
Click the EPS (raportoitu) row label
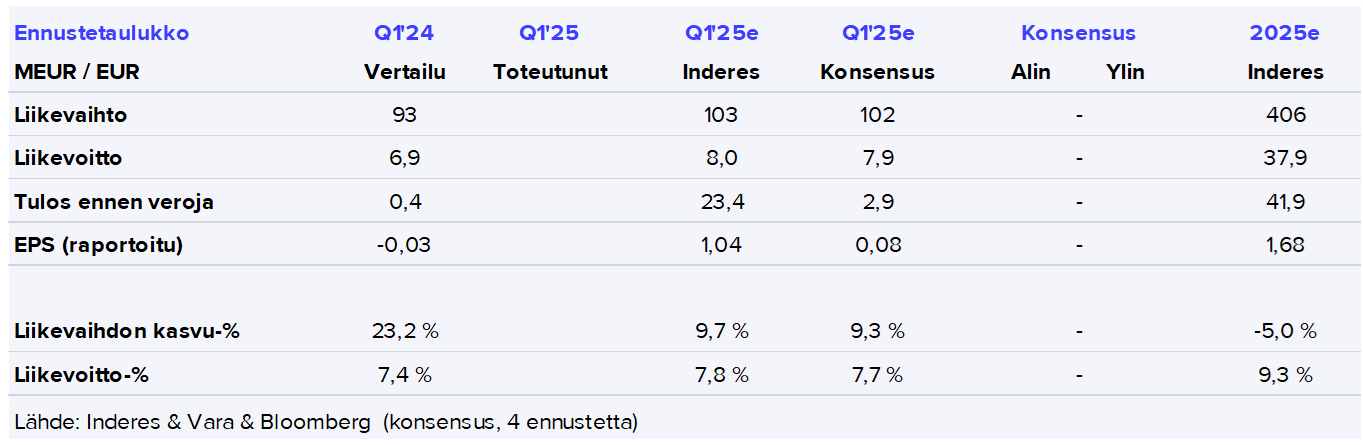[x=99, y=245]
